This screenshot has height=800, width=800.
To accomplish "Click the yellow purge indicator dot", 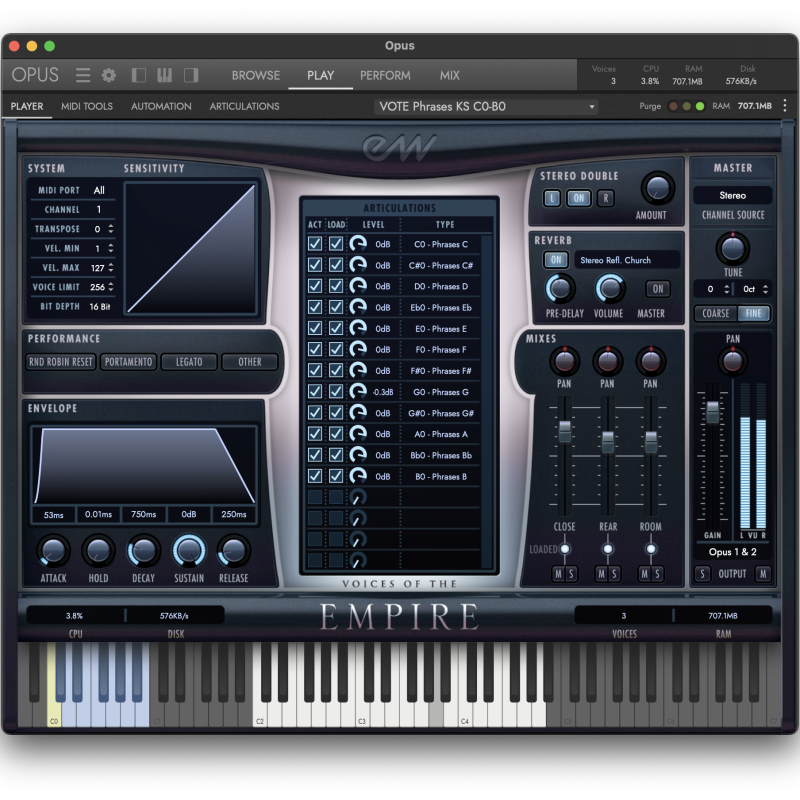I will click(x=687, y=106).
